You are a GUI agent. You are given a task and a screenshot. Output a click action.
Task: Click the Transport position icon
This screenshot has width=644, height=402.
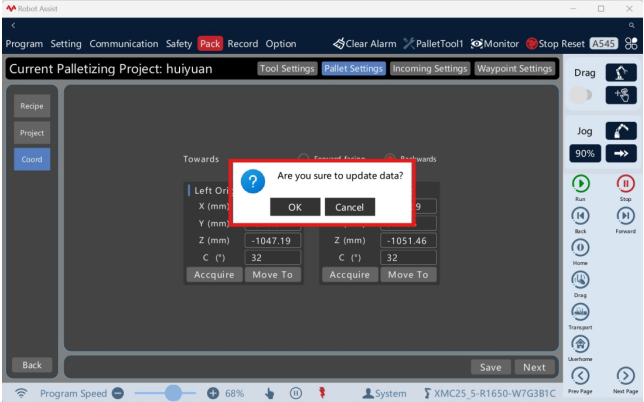click(580, 312)
